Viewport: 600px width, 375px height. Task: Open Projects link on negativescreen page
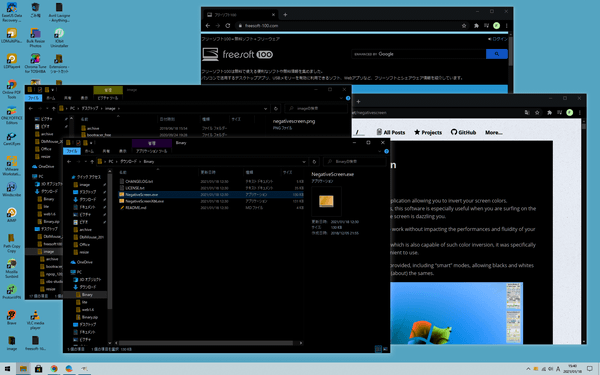[428, 132]
